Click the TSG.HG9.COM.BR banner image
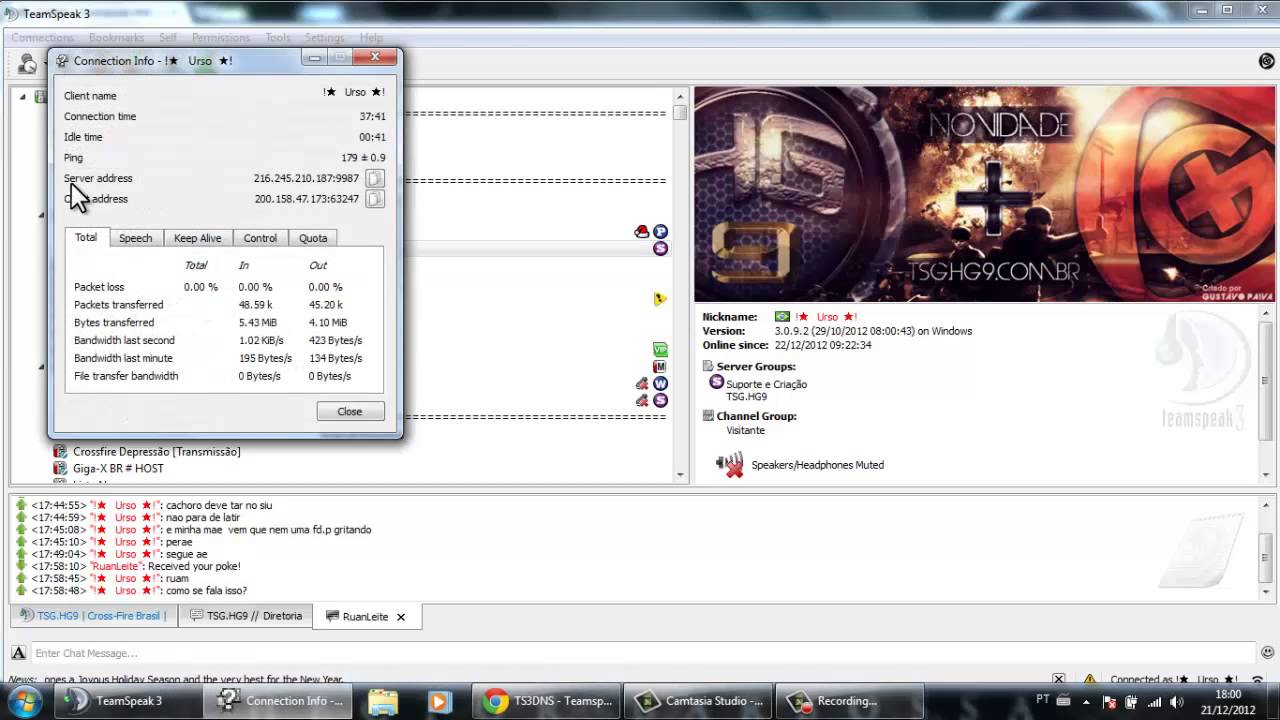Viewport: 1280px width, 720px height. [985, 194]
